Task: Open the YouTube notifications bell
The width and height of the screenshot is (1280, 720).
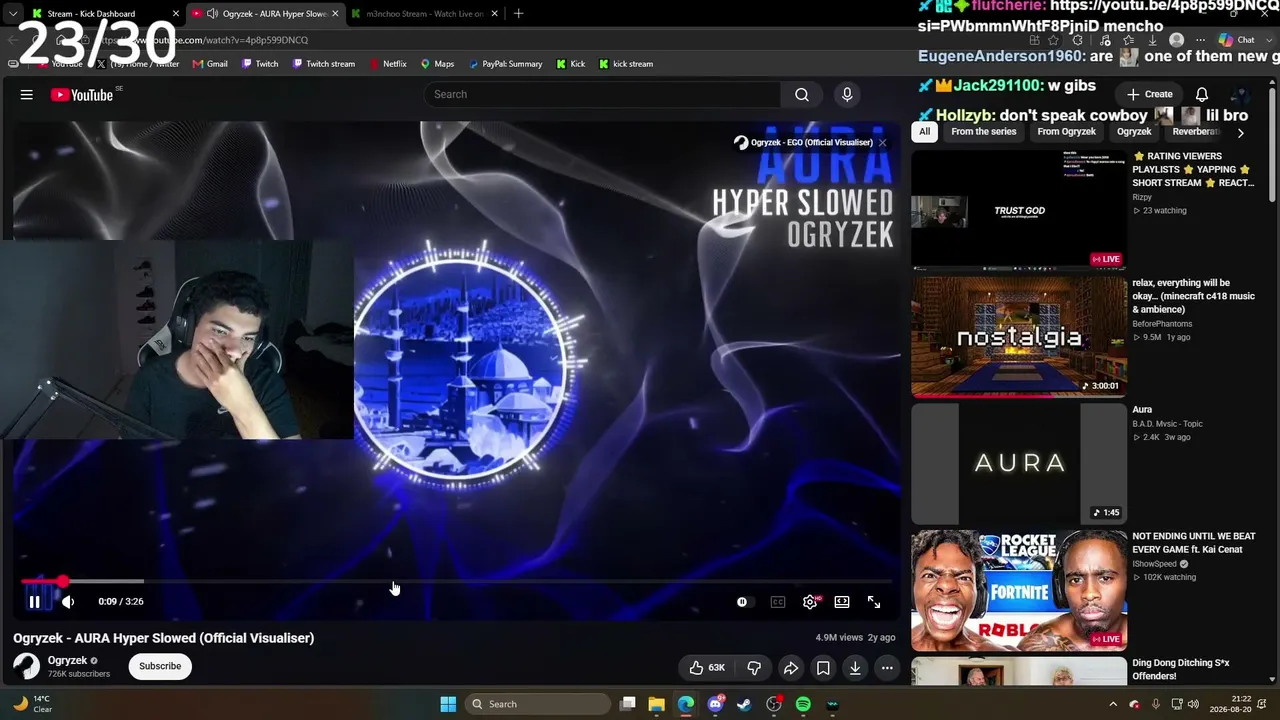Action: (1202, 94)
